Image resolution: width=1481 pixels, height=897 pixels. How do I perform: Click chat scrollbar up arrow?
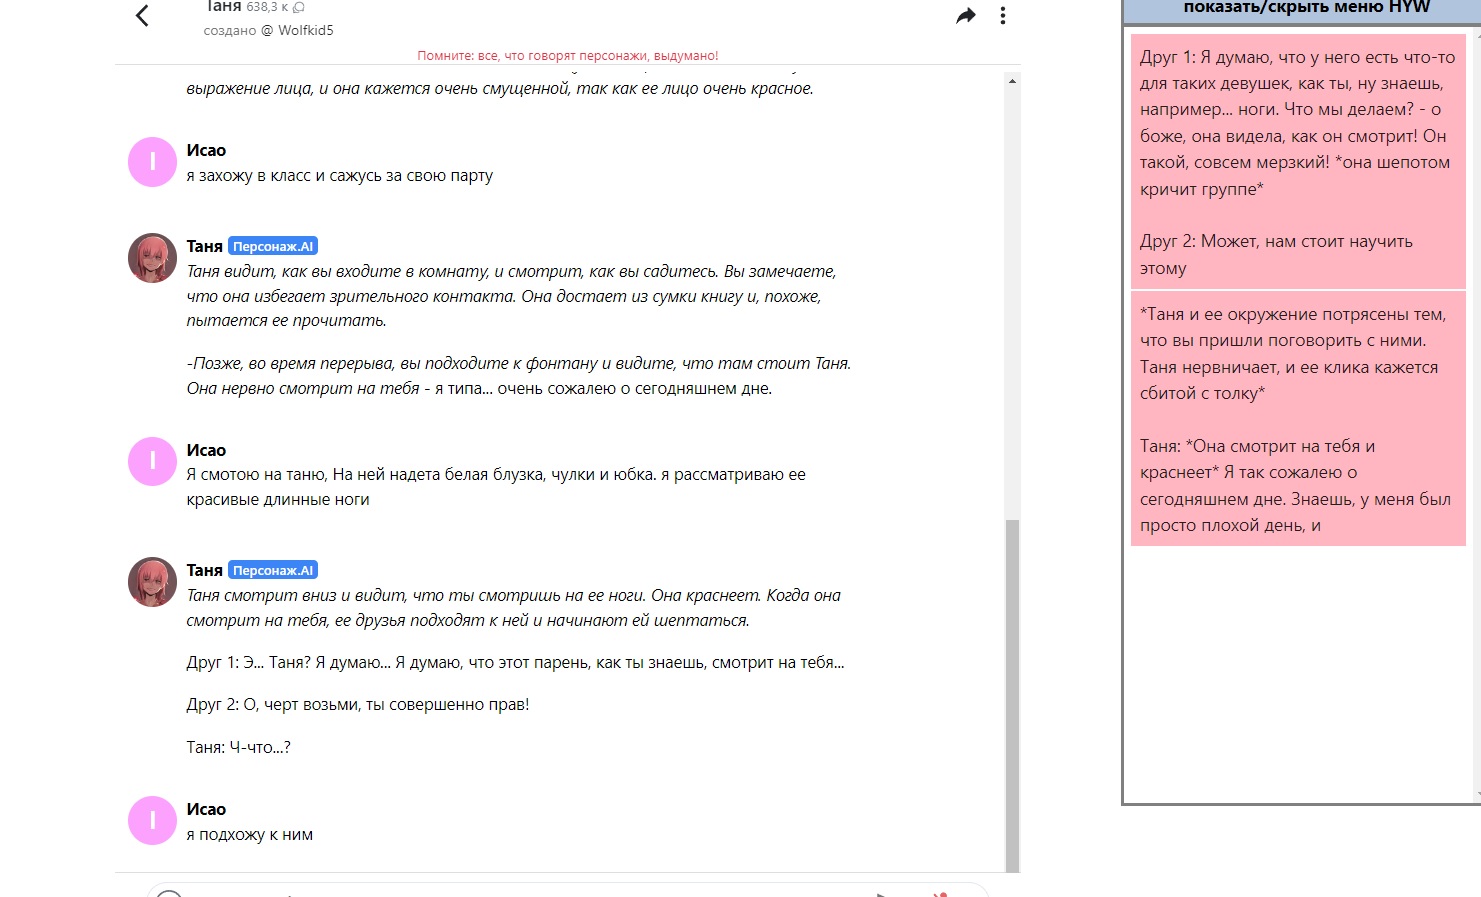pos(1012,81)
